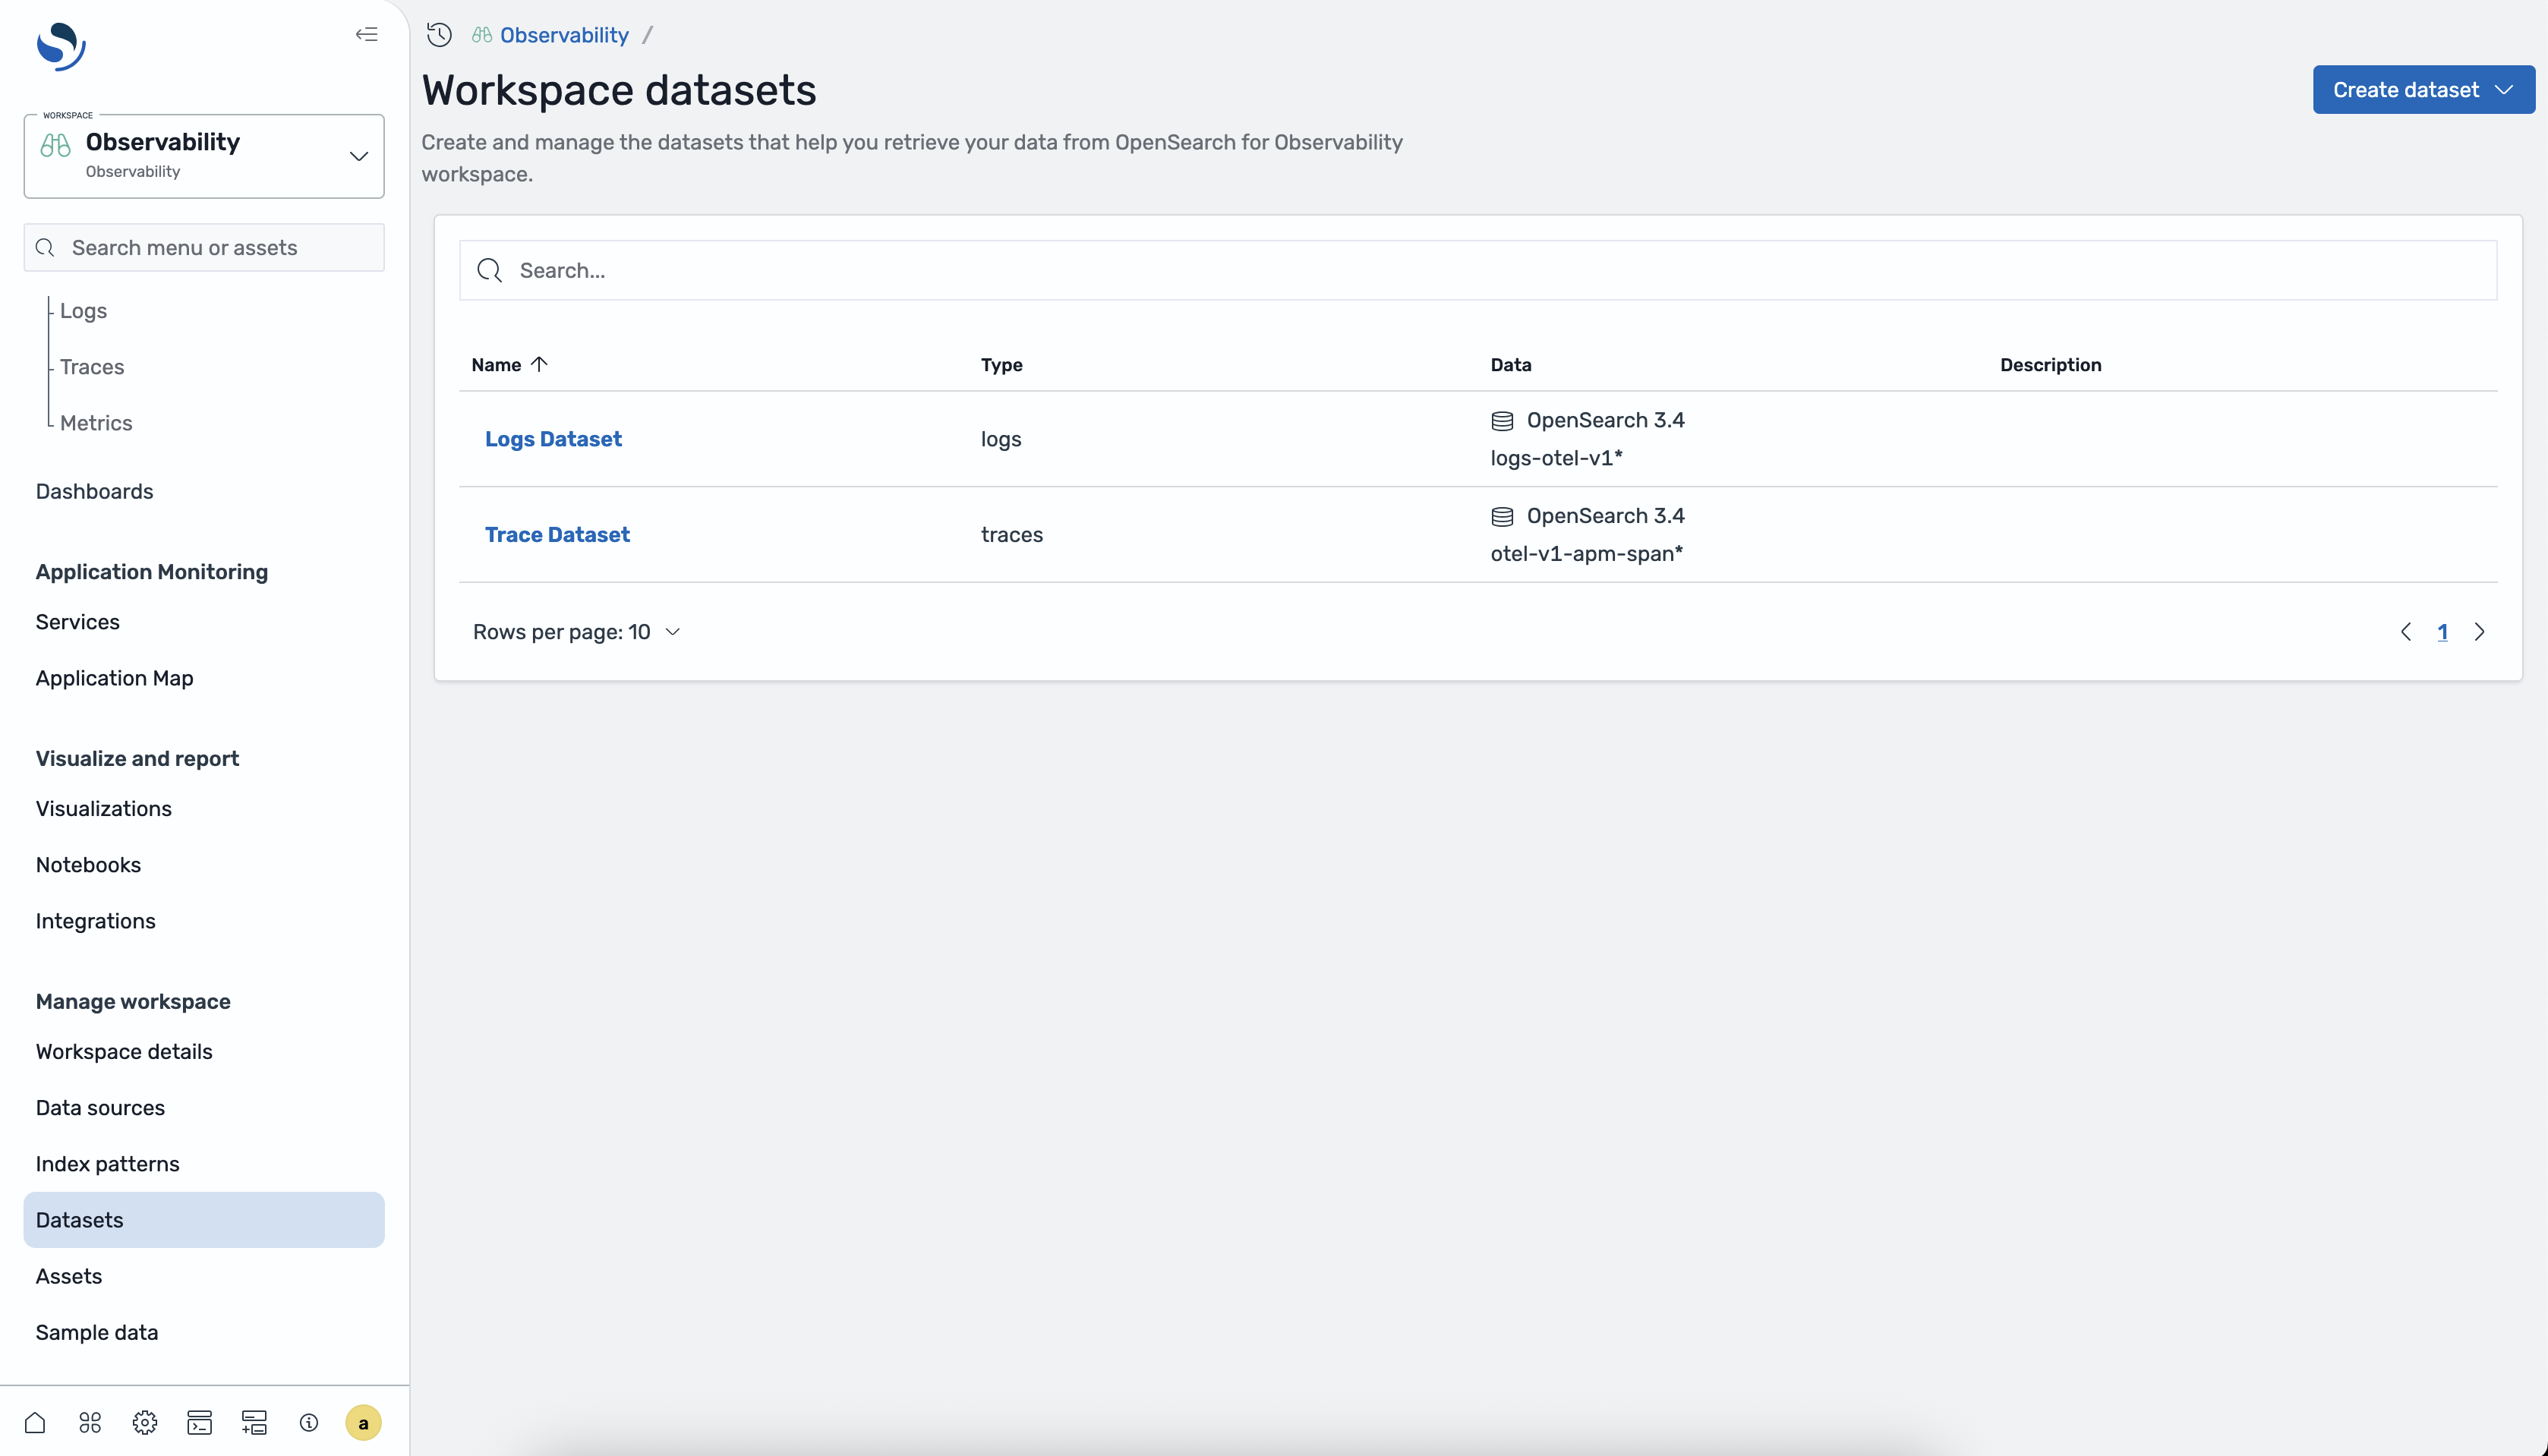
Task: Open Sample data from Manage workspace
Action: pyautogui.click(x=96, y=1332)
